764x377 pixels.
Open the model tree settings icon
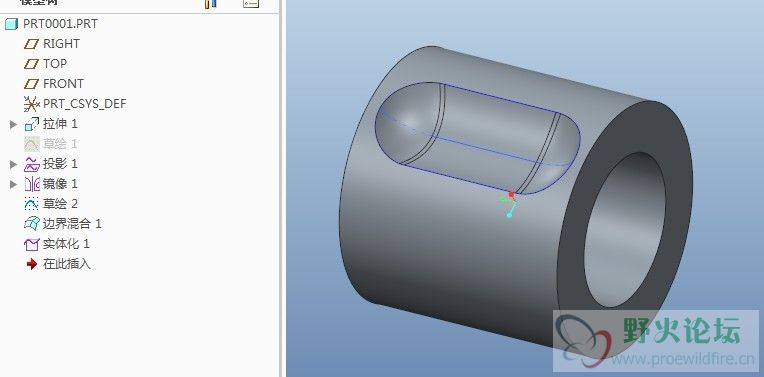210,4
